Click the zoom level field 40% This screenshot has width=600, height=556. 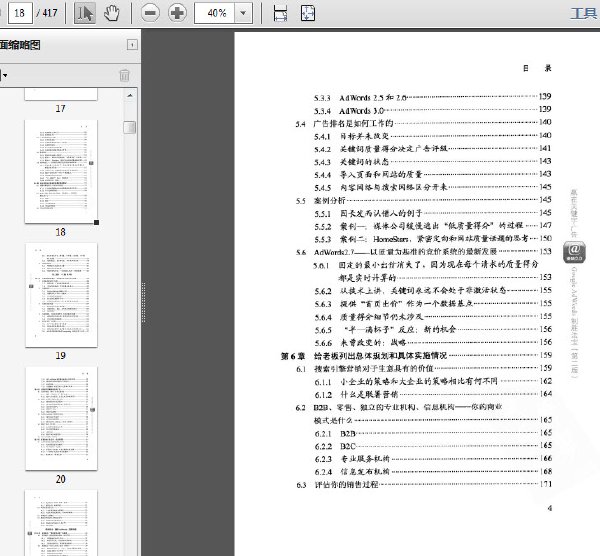tap(214, 13)
